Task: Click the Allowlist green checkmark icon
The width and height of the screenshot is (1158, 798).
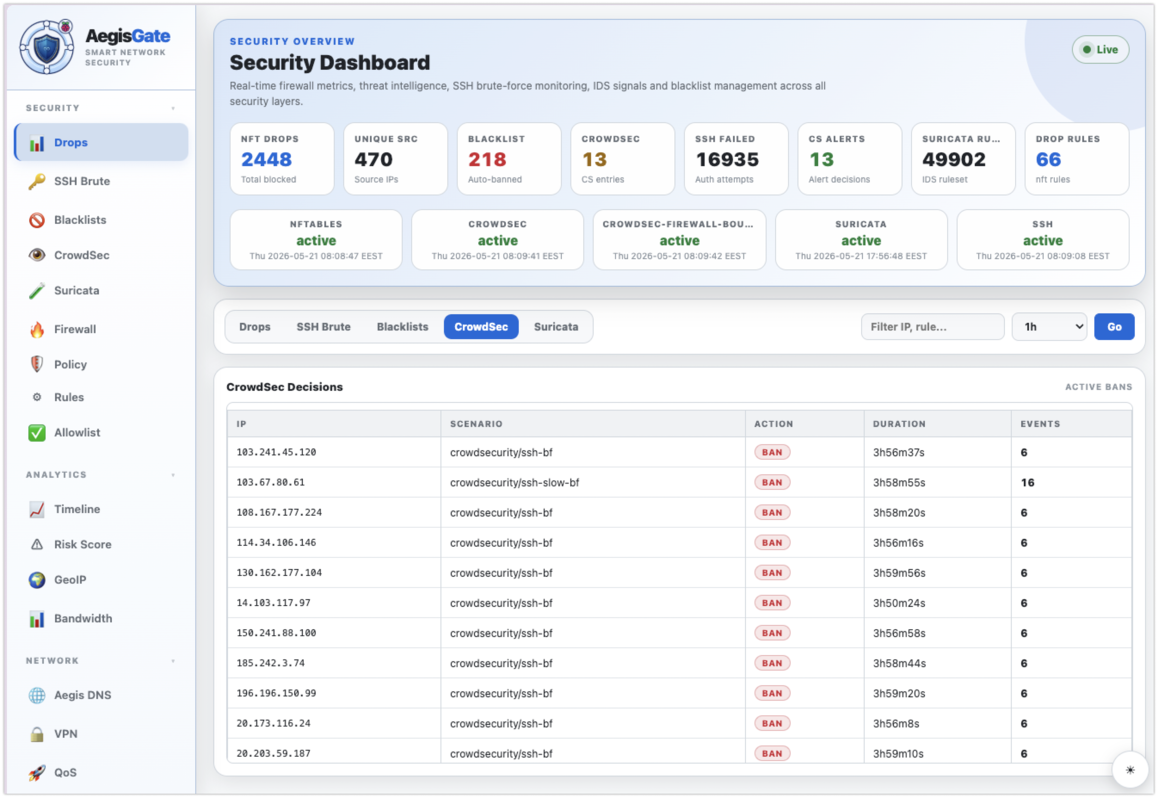Action: tap(37, 433)
